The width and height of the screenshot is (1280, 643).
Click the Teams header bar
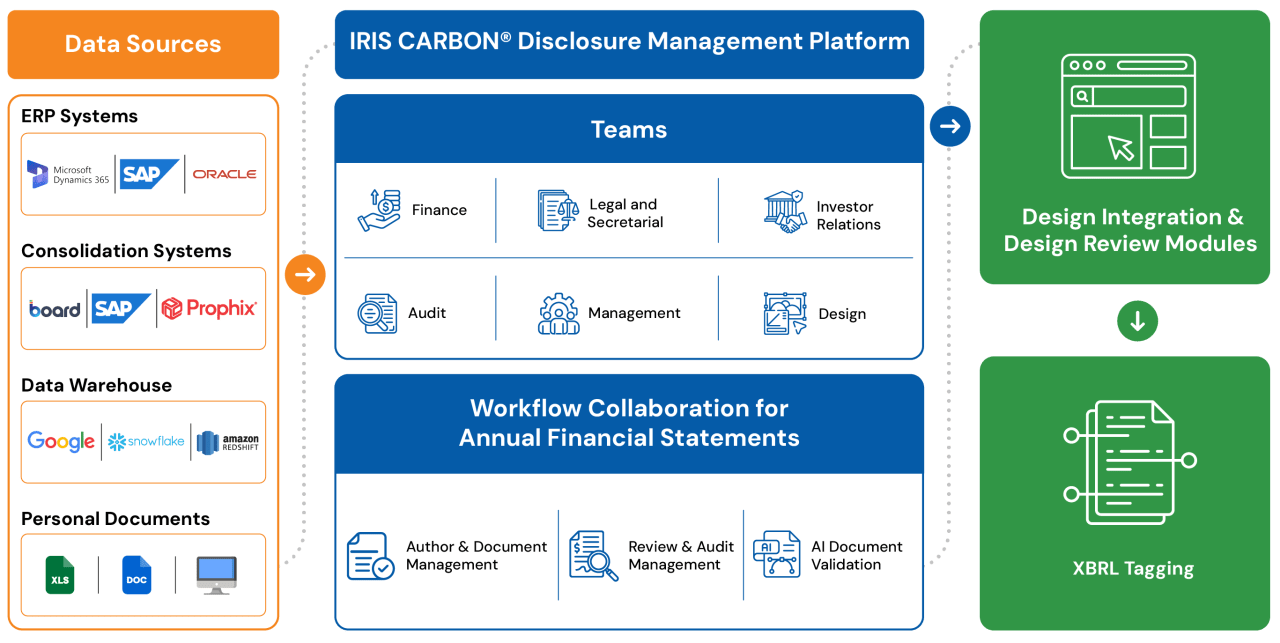[629, 129]
